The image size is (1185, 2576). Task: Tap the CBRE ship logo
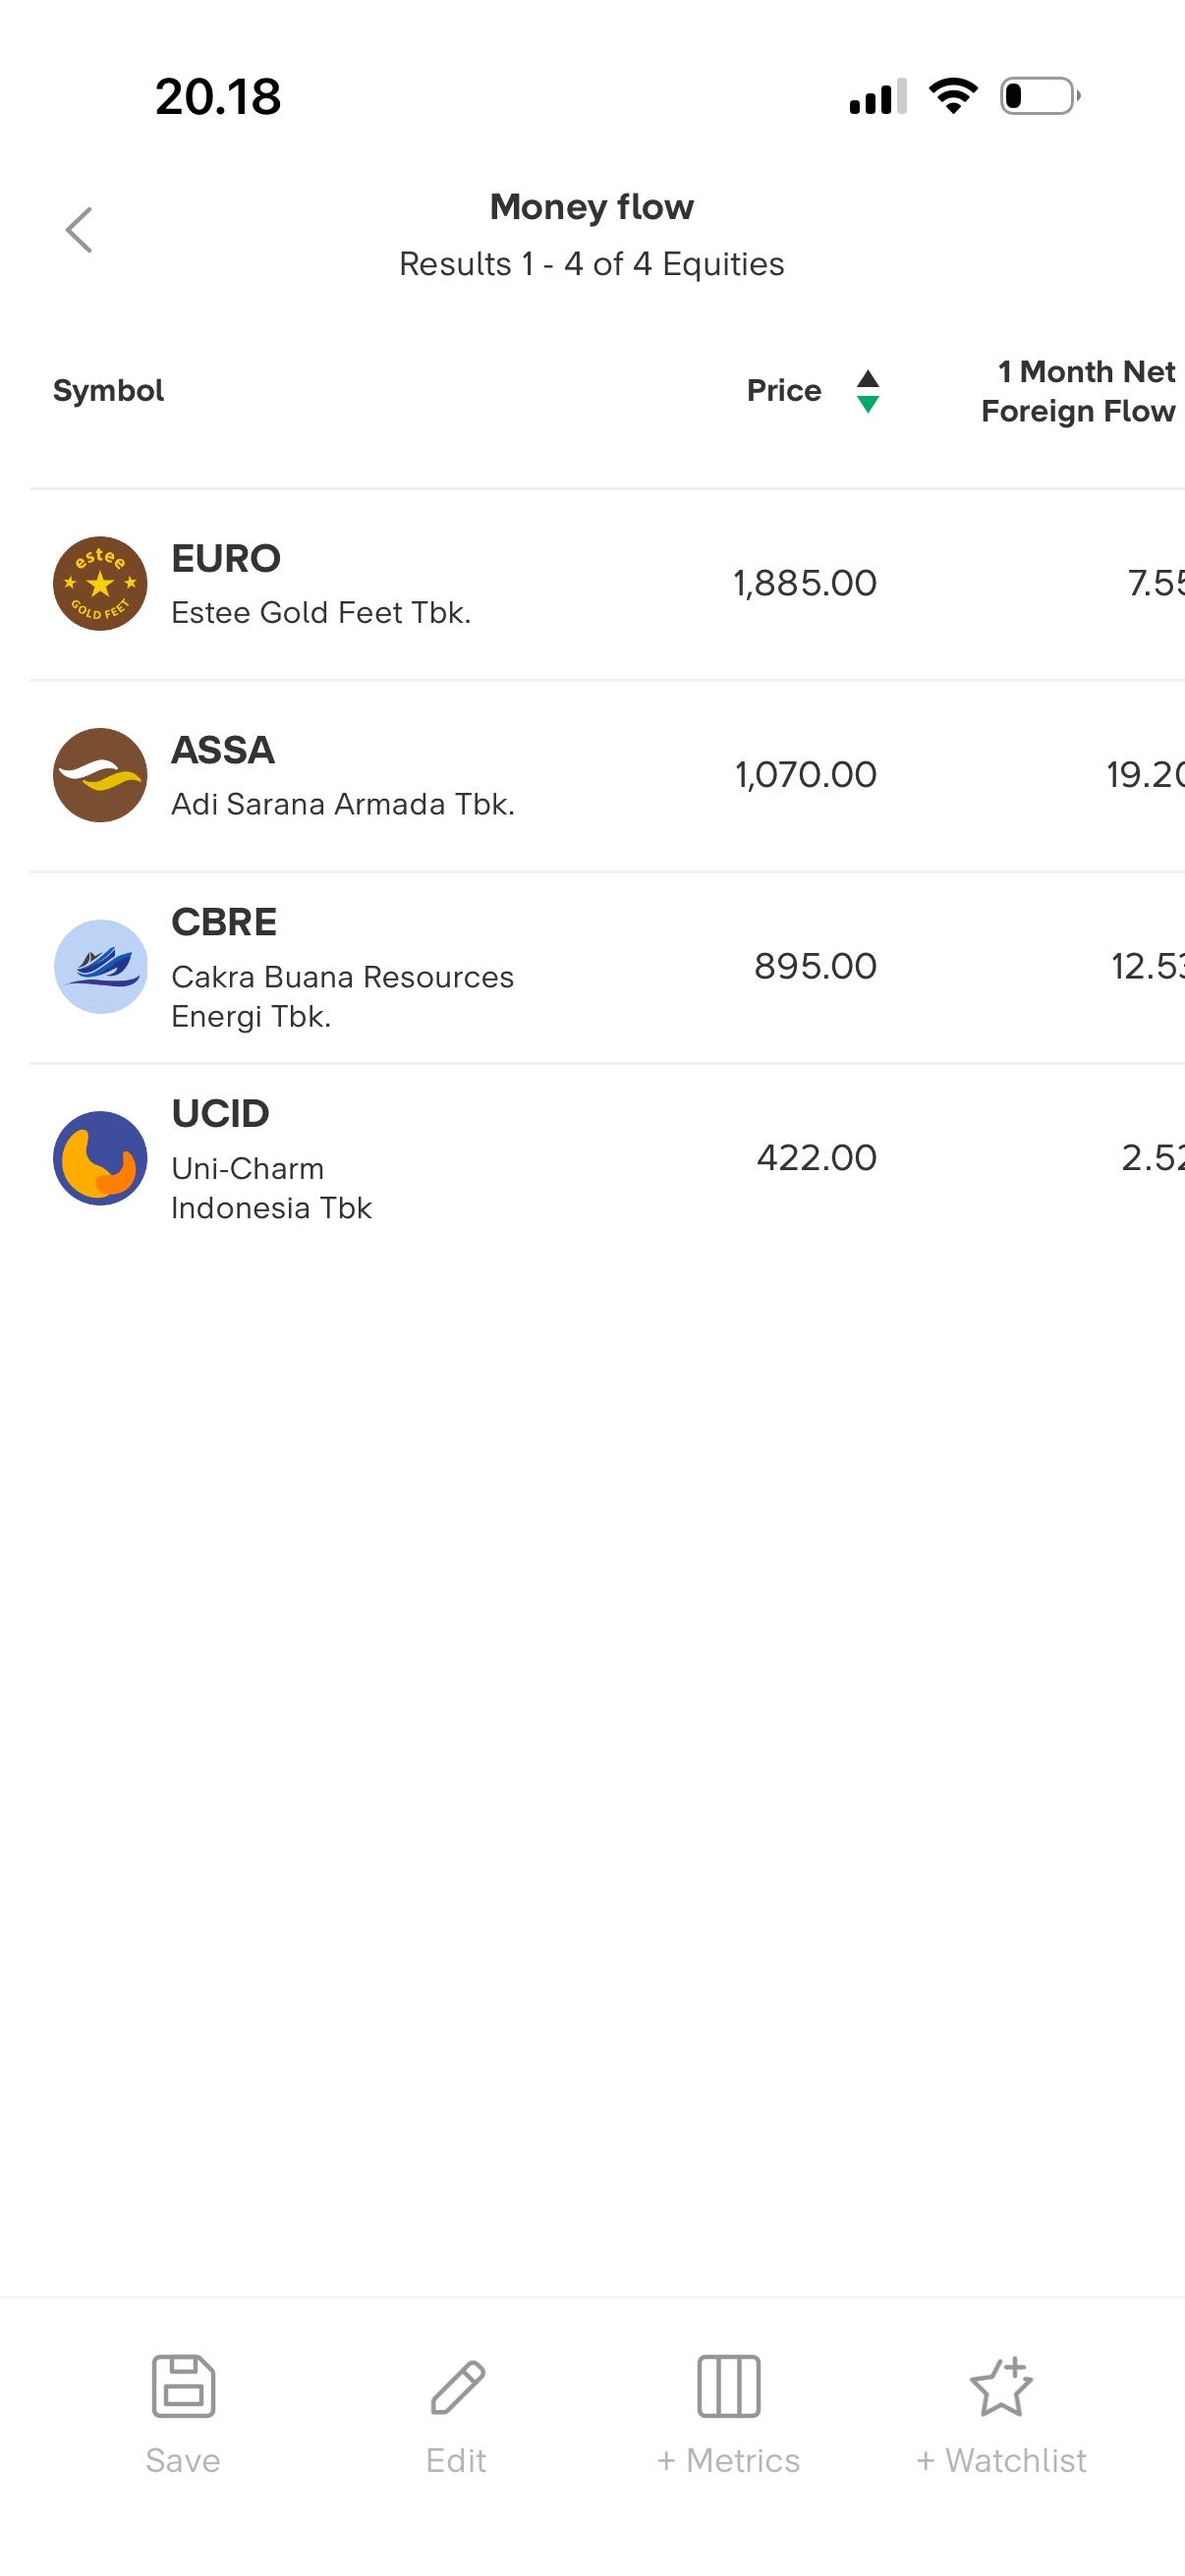coord(100,966)
